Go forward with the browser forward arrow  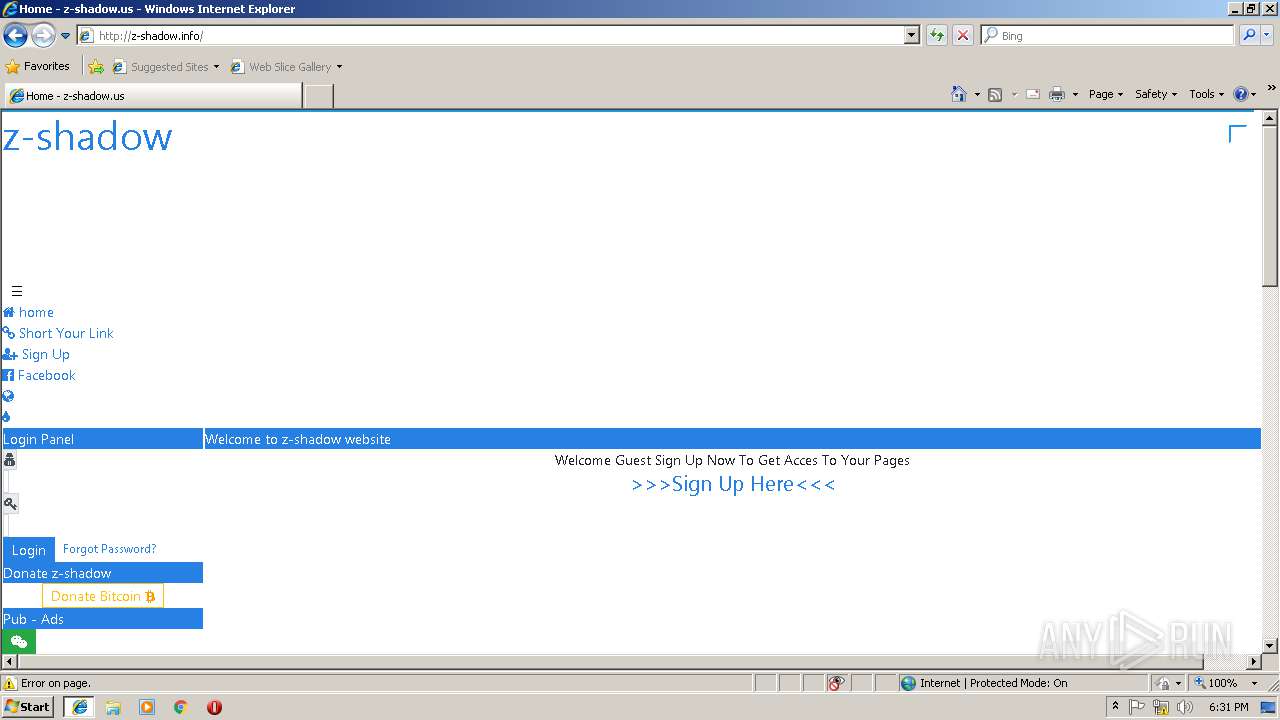coord(43,36)
